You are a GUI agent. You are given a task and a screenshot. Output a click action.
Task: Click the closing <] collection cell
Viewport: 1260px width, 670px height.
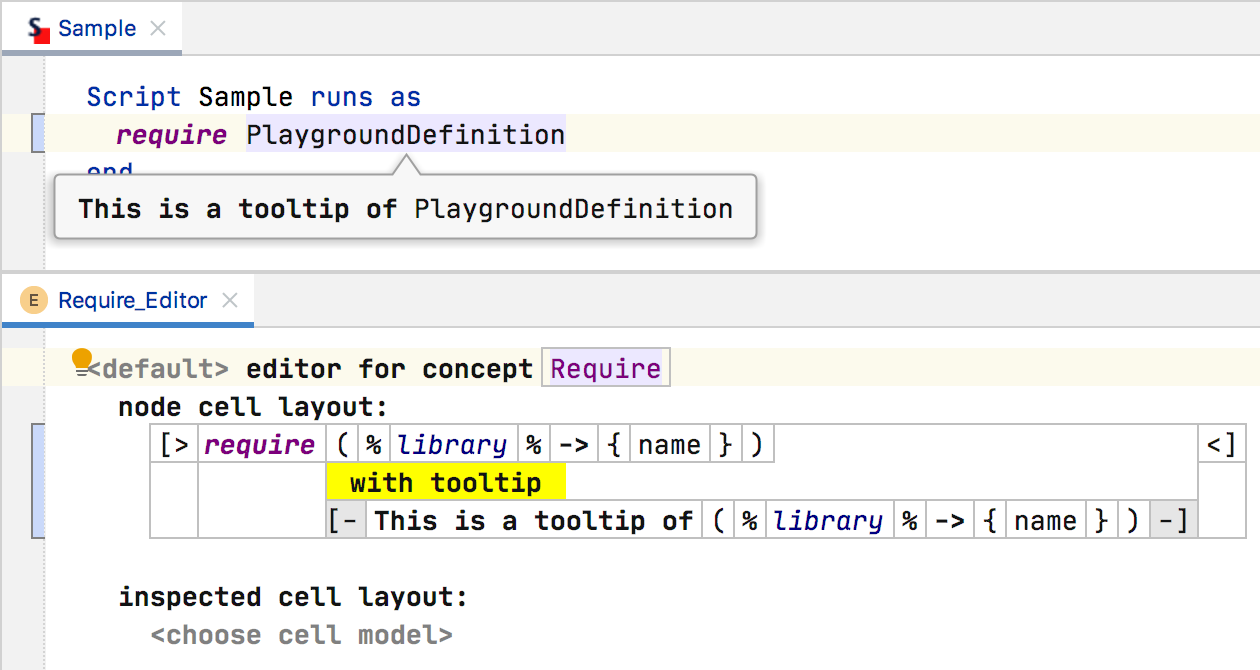[x=1221, y=445]
